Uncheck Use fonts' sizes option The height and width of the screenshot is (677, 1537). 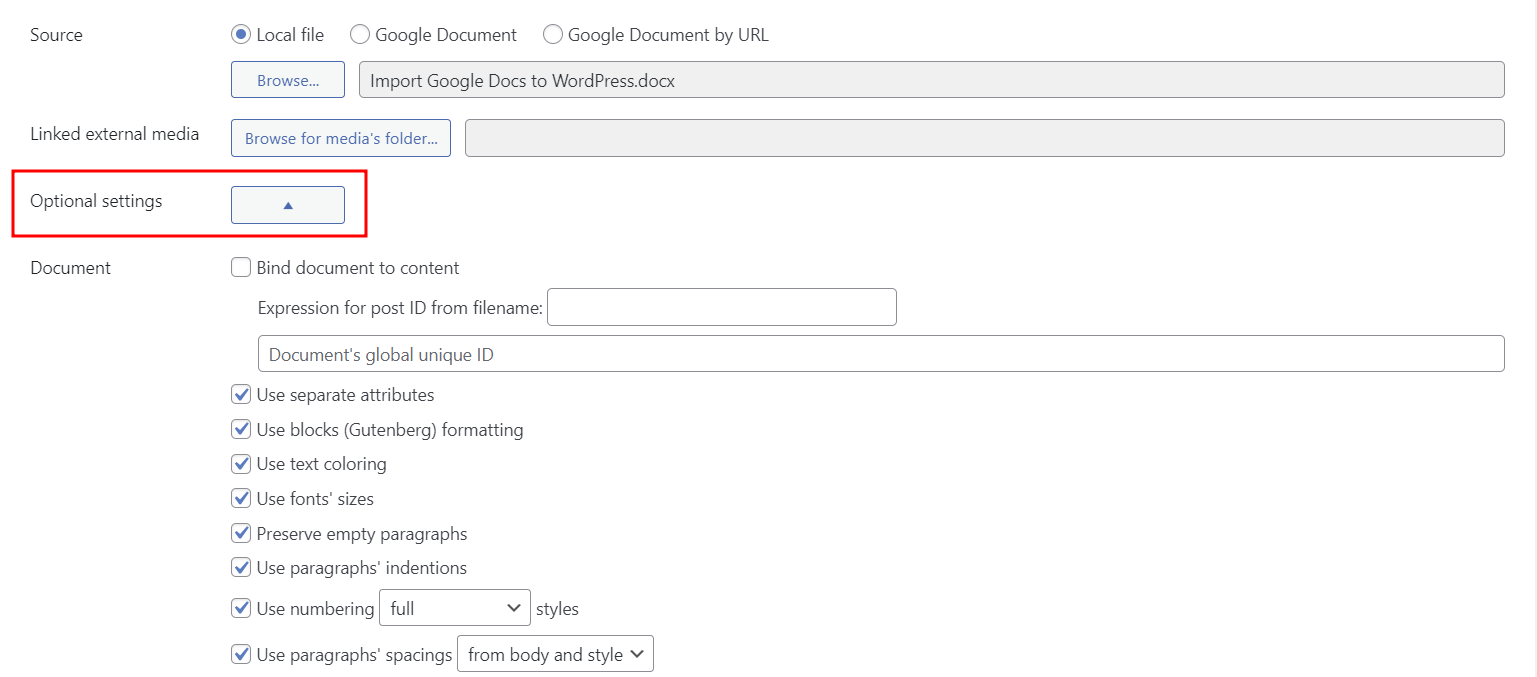241,498
